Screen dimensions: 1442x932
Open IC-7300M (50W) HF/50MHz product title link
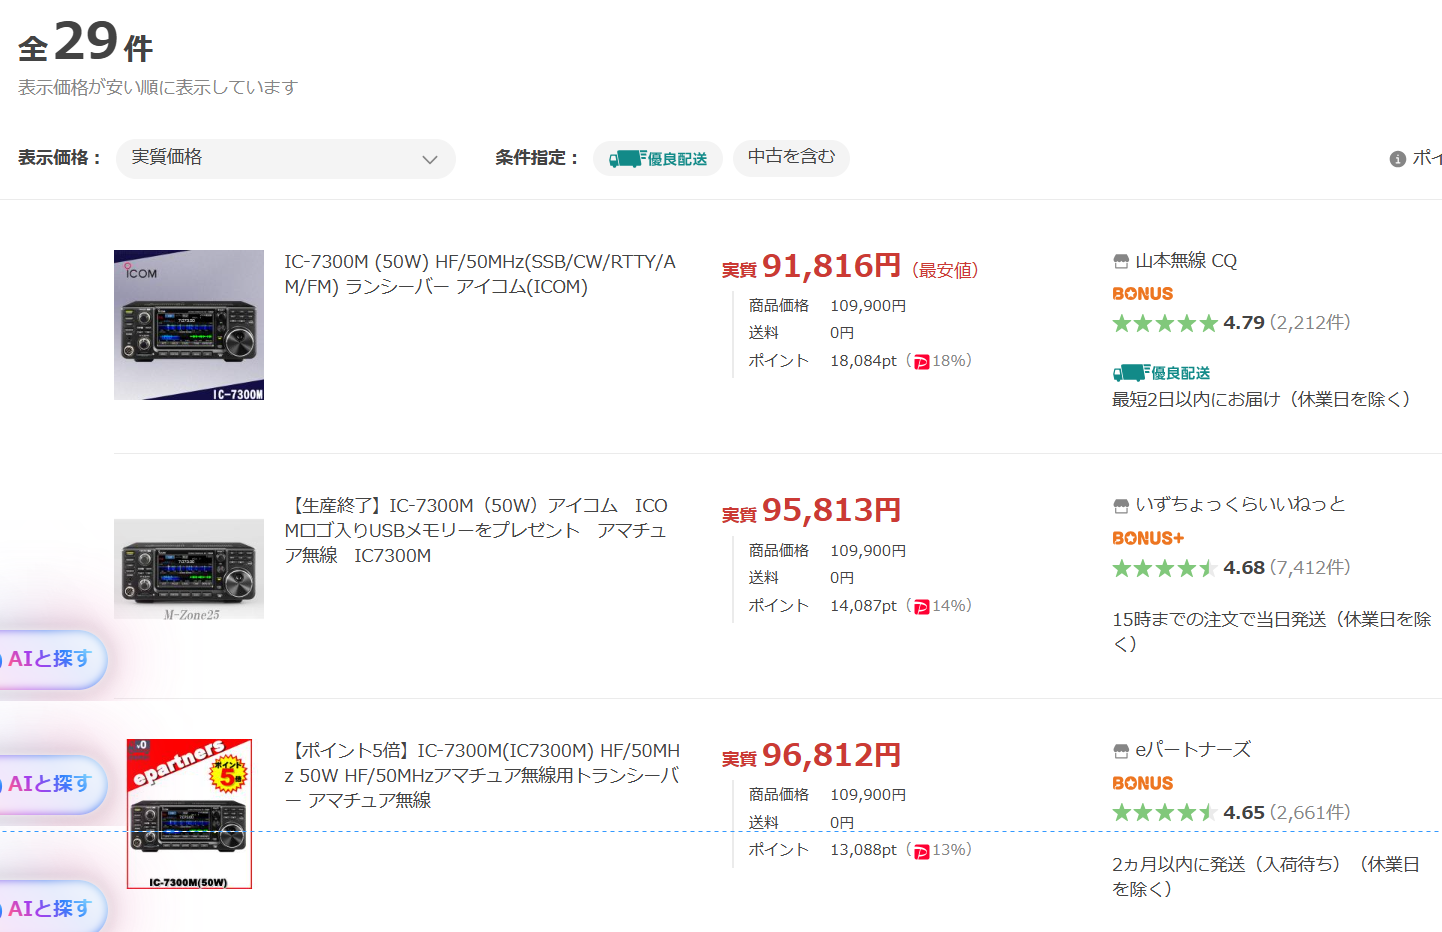pos(480,274)
